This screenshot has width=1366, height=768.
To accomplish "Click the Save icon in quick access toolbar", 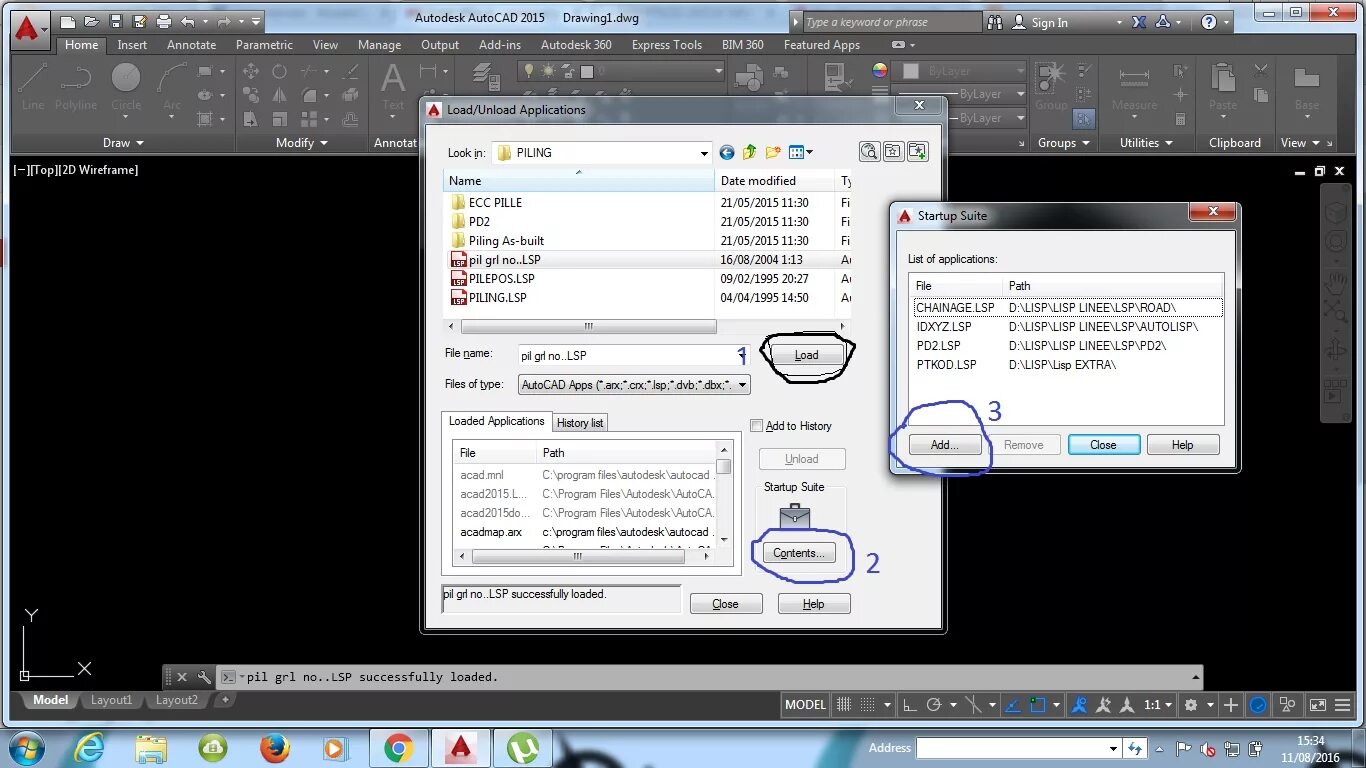I will pyautogui.click(x=116, y=21).
